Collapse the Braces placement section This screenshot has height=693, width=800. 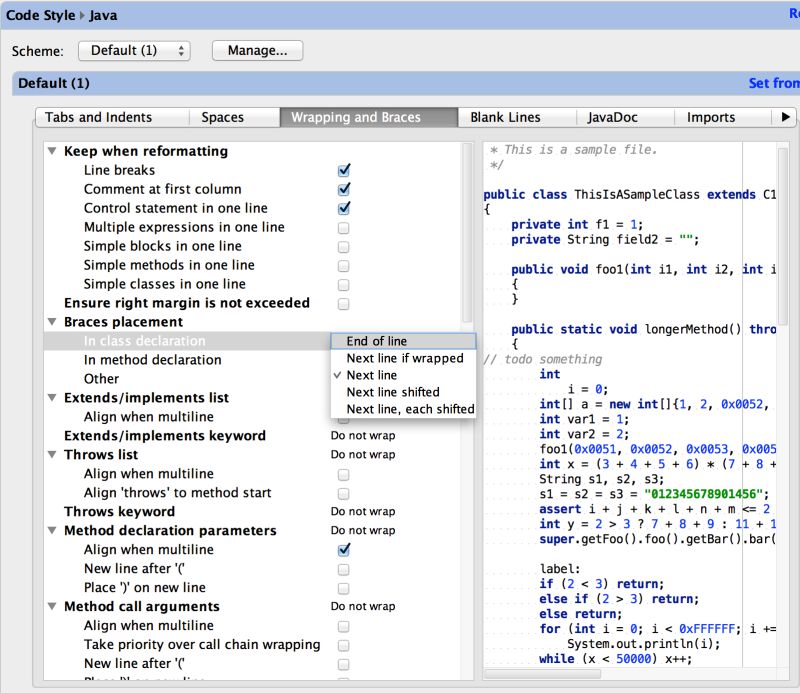[52, 323]
